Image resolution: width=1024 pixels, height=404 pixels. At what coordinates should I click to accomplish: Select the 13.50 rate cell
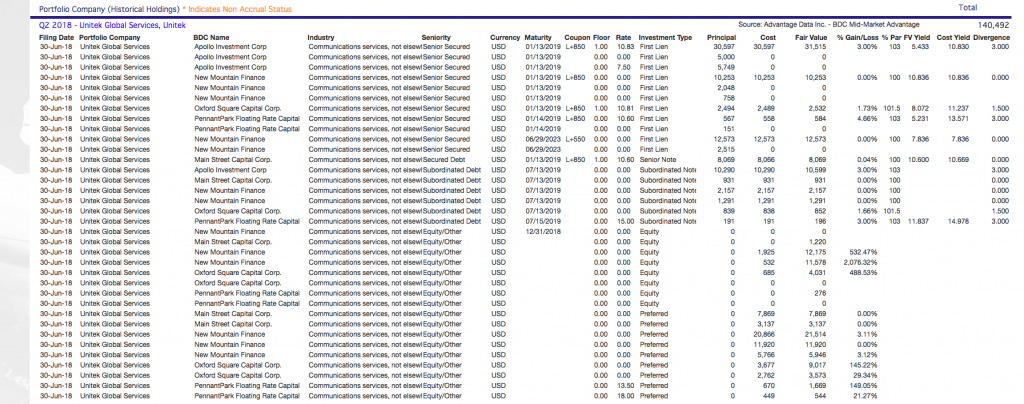624,385
